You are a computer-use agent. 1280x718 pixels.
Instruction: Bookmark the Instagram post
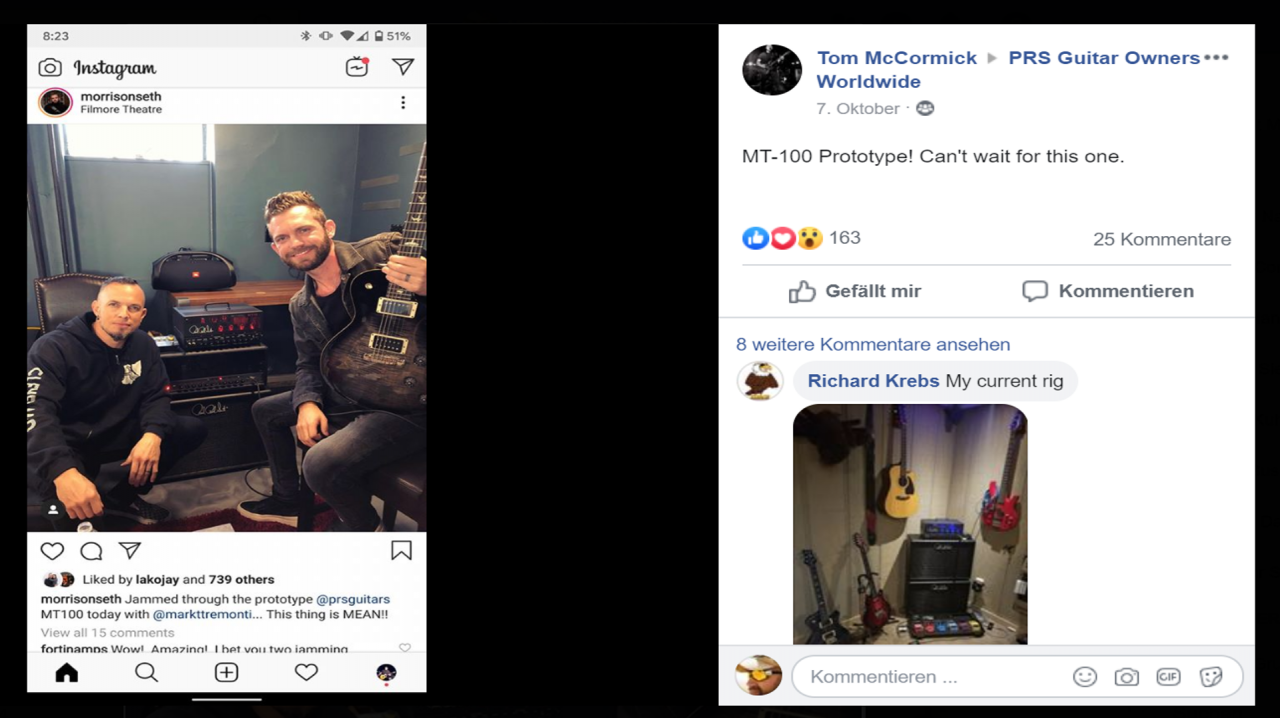tap(401, 551)
